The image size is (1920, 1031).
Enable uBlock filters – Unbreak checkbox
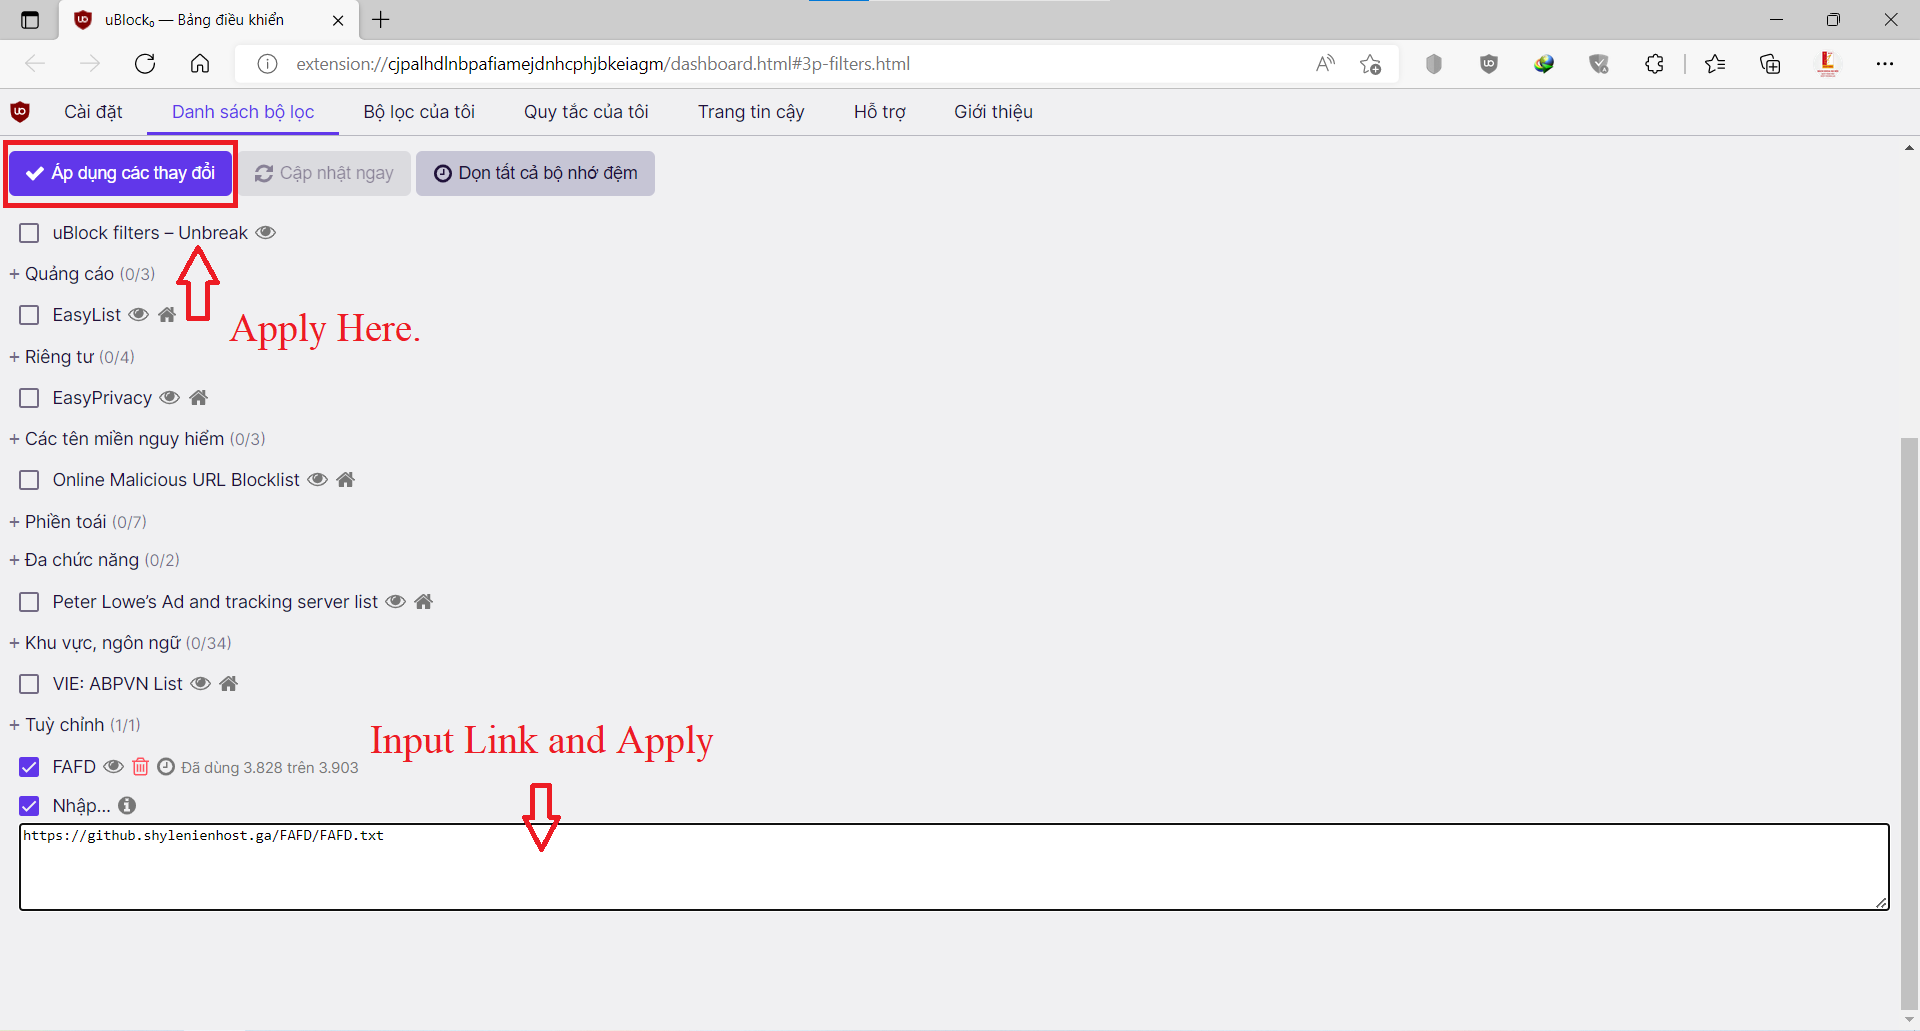tap(29, 233)
